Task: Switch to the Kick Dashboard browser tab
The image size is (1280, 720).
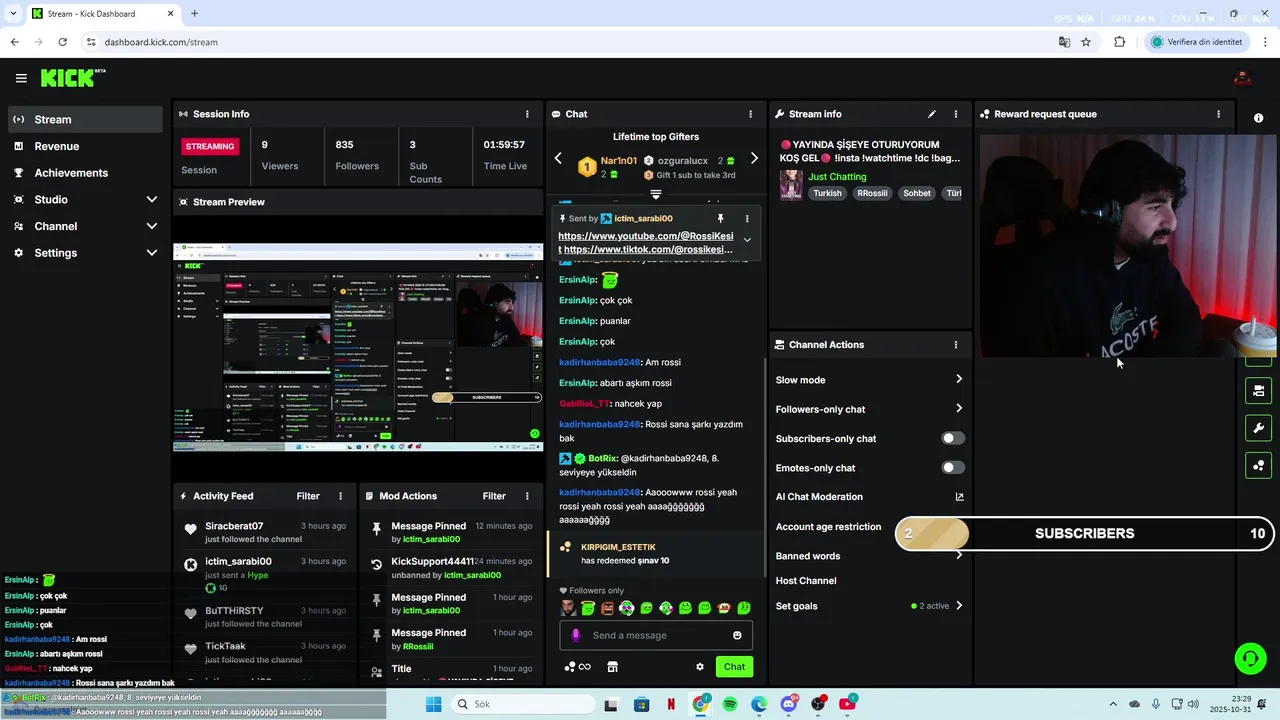Action: pyautogui.click(x=102, y=14)
